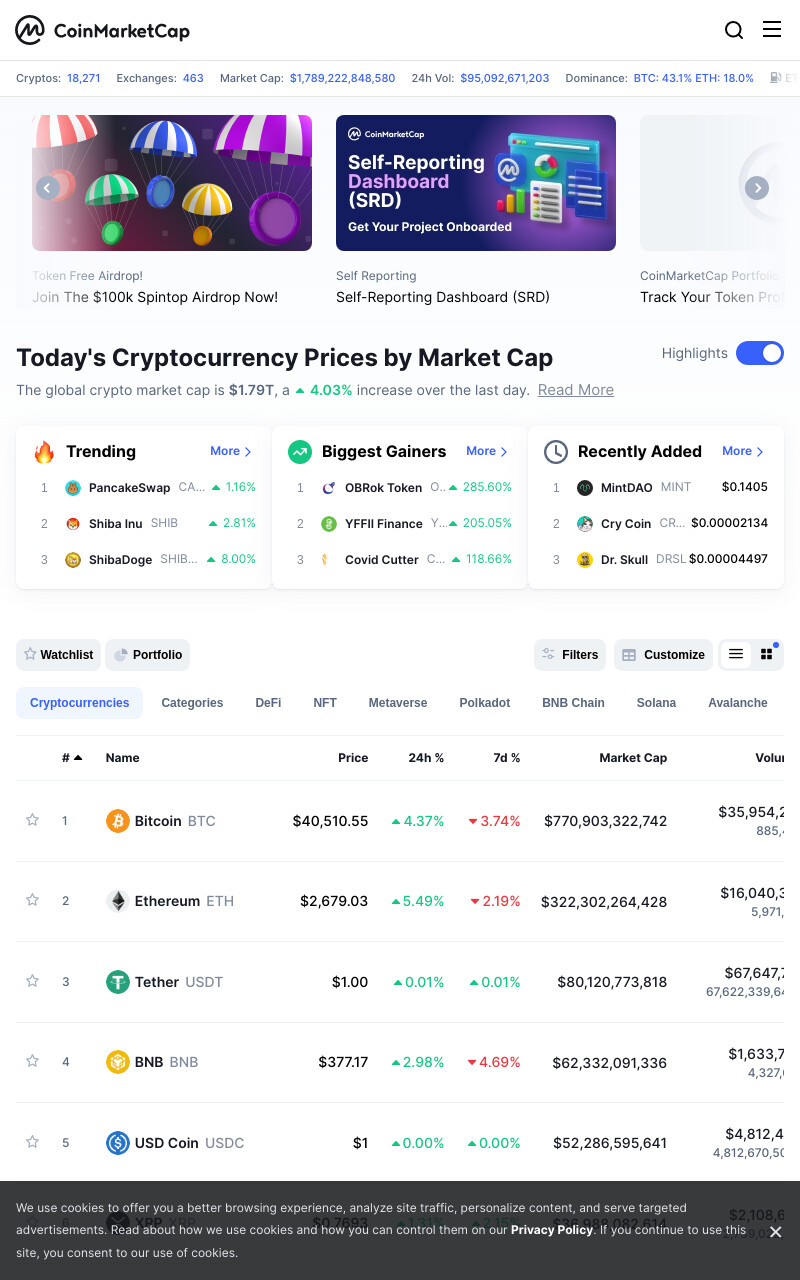
Task: Switch to the Metaverse tab
Action: tap(398, 703)
